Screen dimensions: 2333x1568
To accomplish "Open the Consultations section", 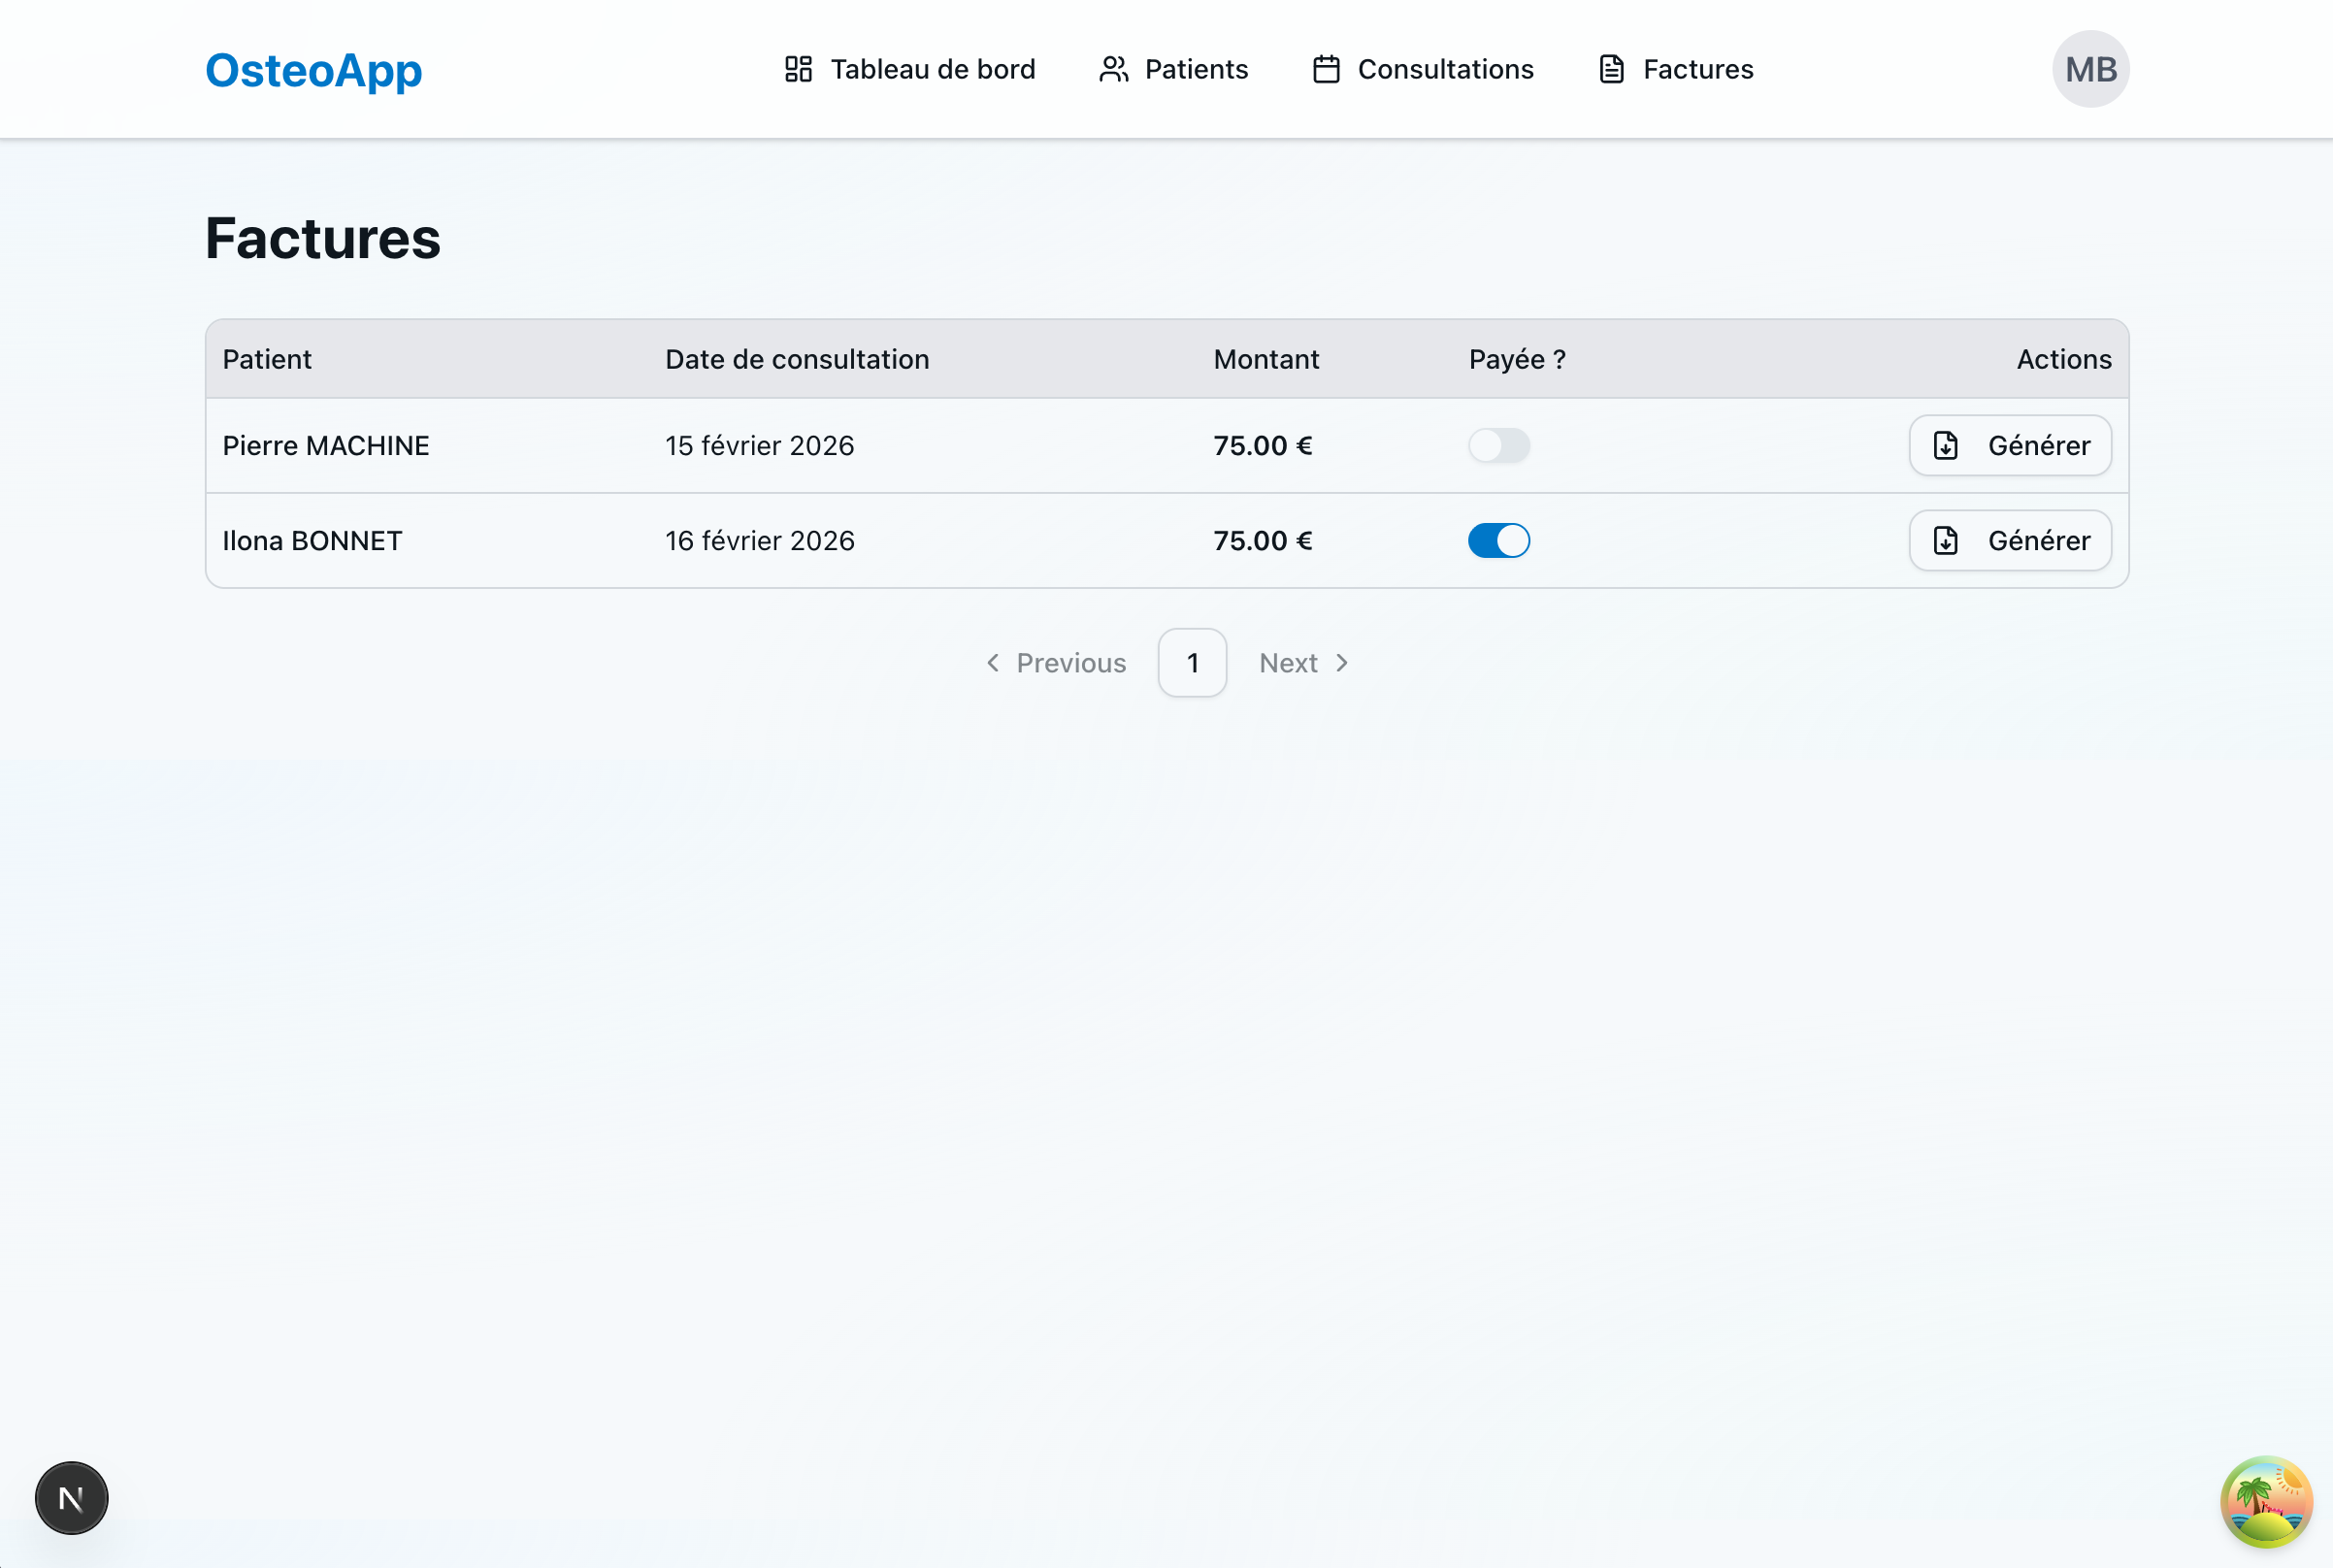I will (x=1444, y=69).
